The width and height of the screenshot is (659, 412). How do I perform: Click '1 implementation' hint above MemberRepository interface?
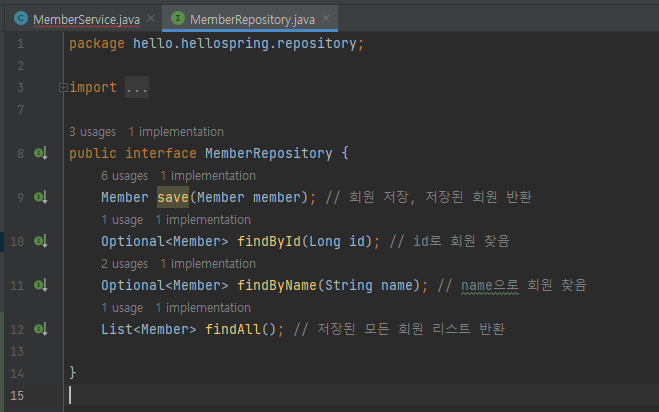pos(176,132)
